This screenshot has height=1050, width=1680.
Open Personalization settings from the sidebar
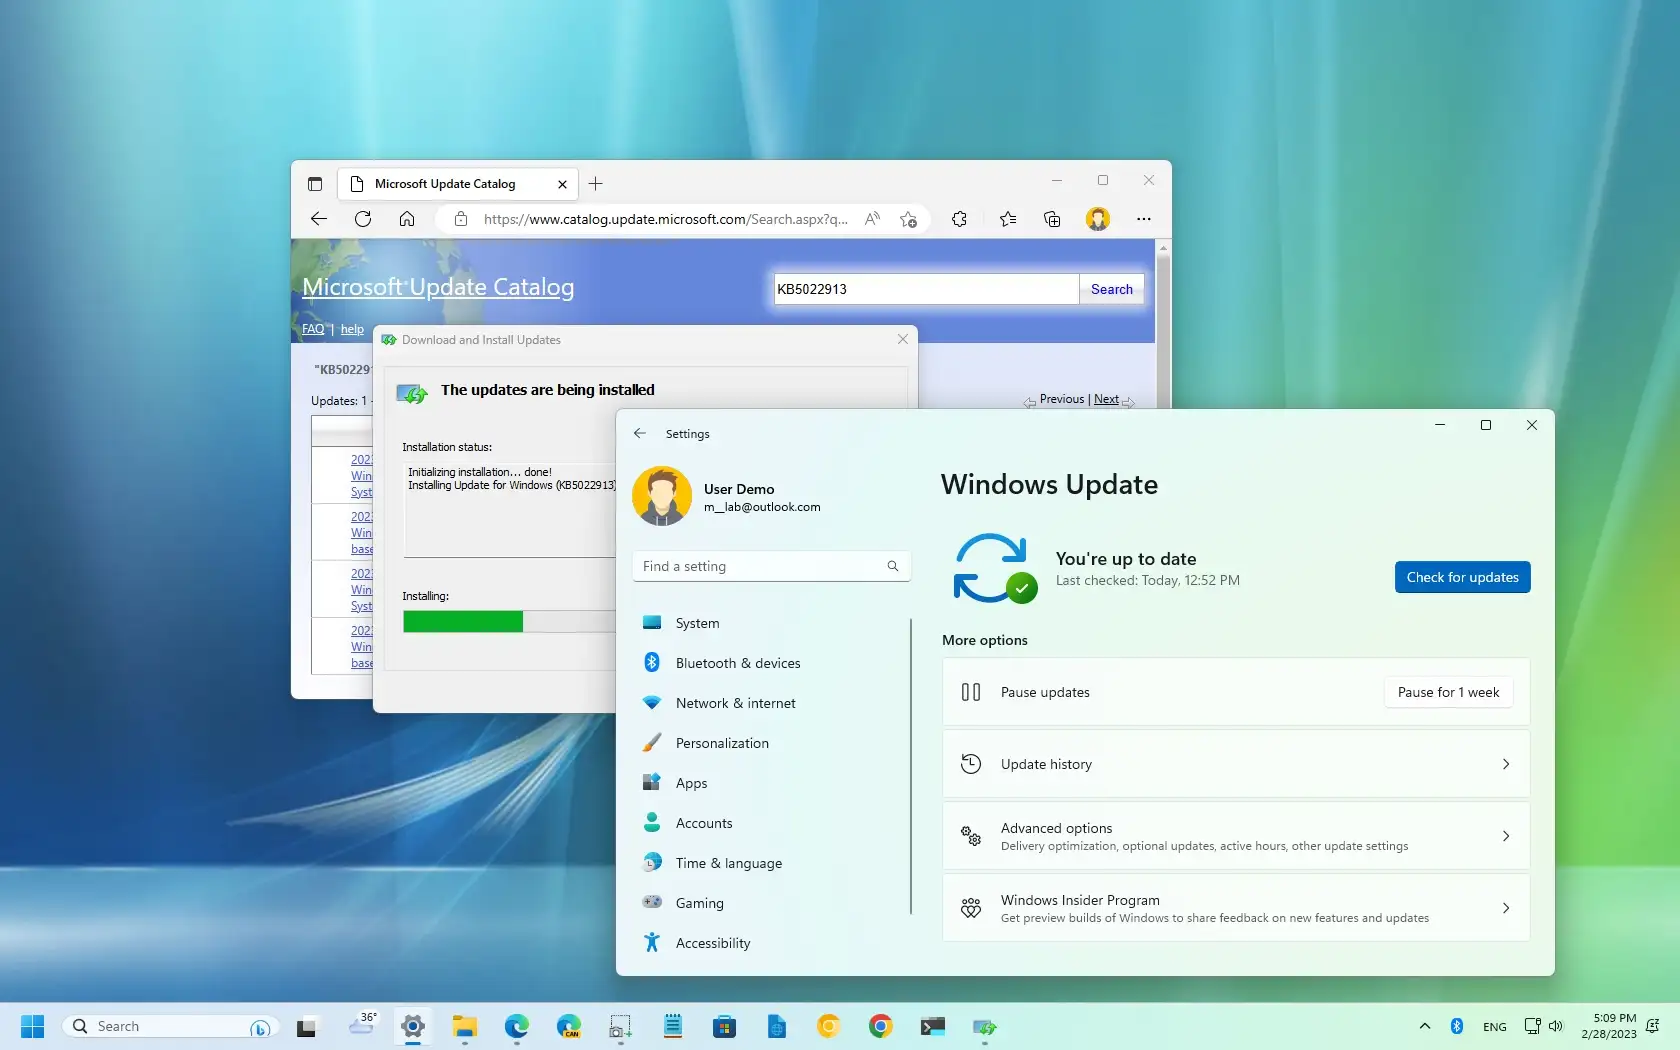click(720, 743)
